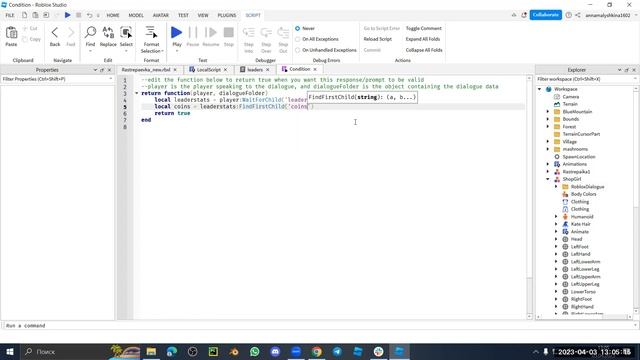Screen dimensions: 640x360
Task: Click the New file icon in title toolbar
Action: (x=24, y=15)
